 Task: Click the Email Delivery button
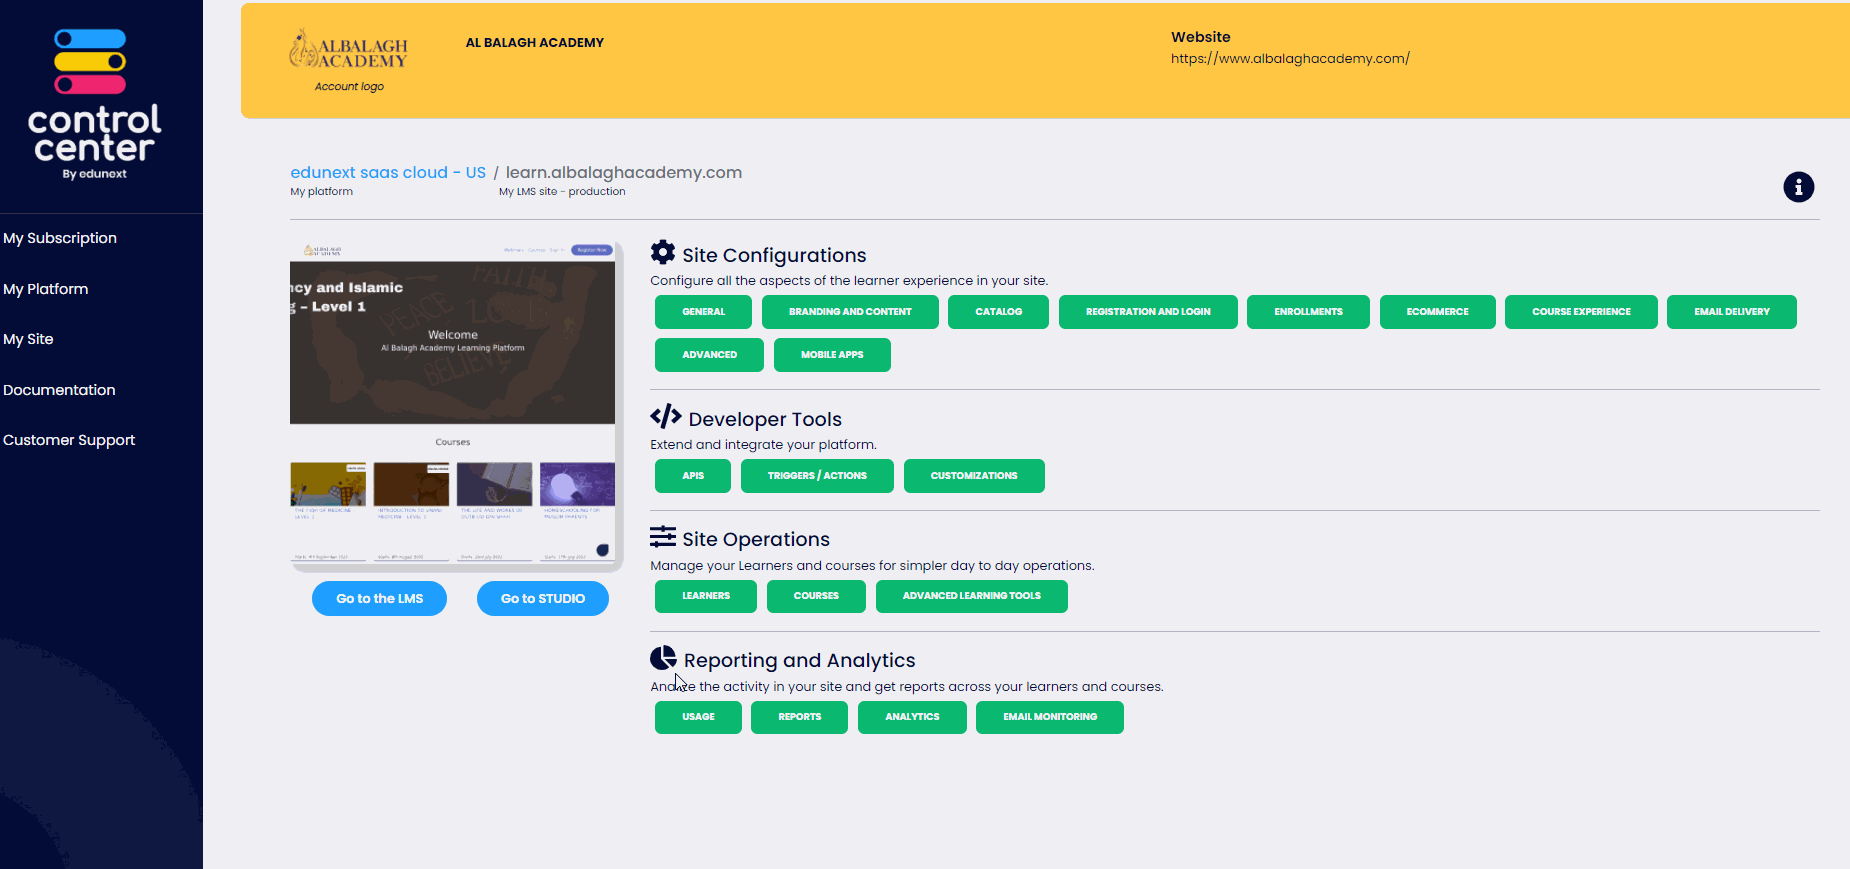coord(1732,312)
